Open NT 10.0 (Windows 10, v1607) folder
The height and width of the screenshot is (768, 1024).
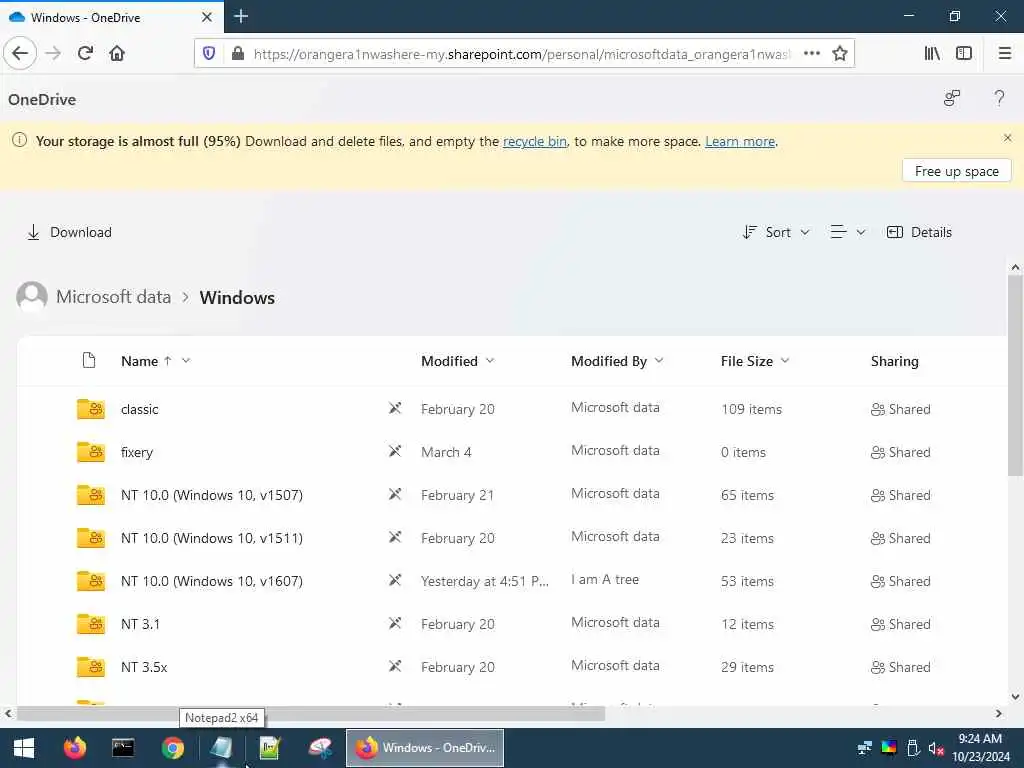pyautogui.click(x=212, y=581)
